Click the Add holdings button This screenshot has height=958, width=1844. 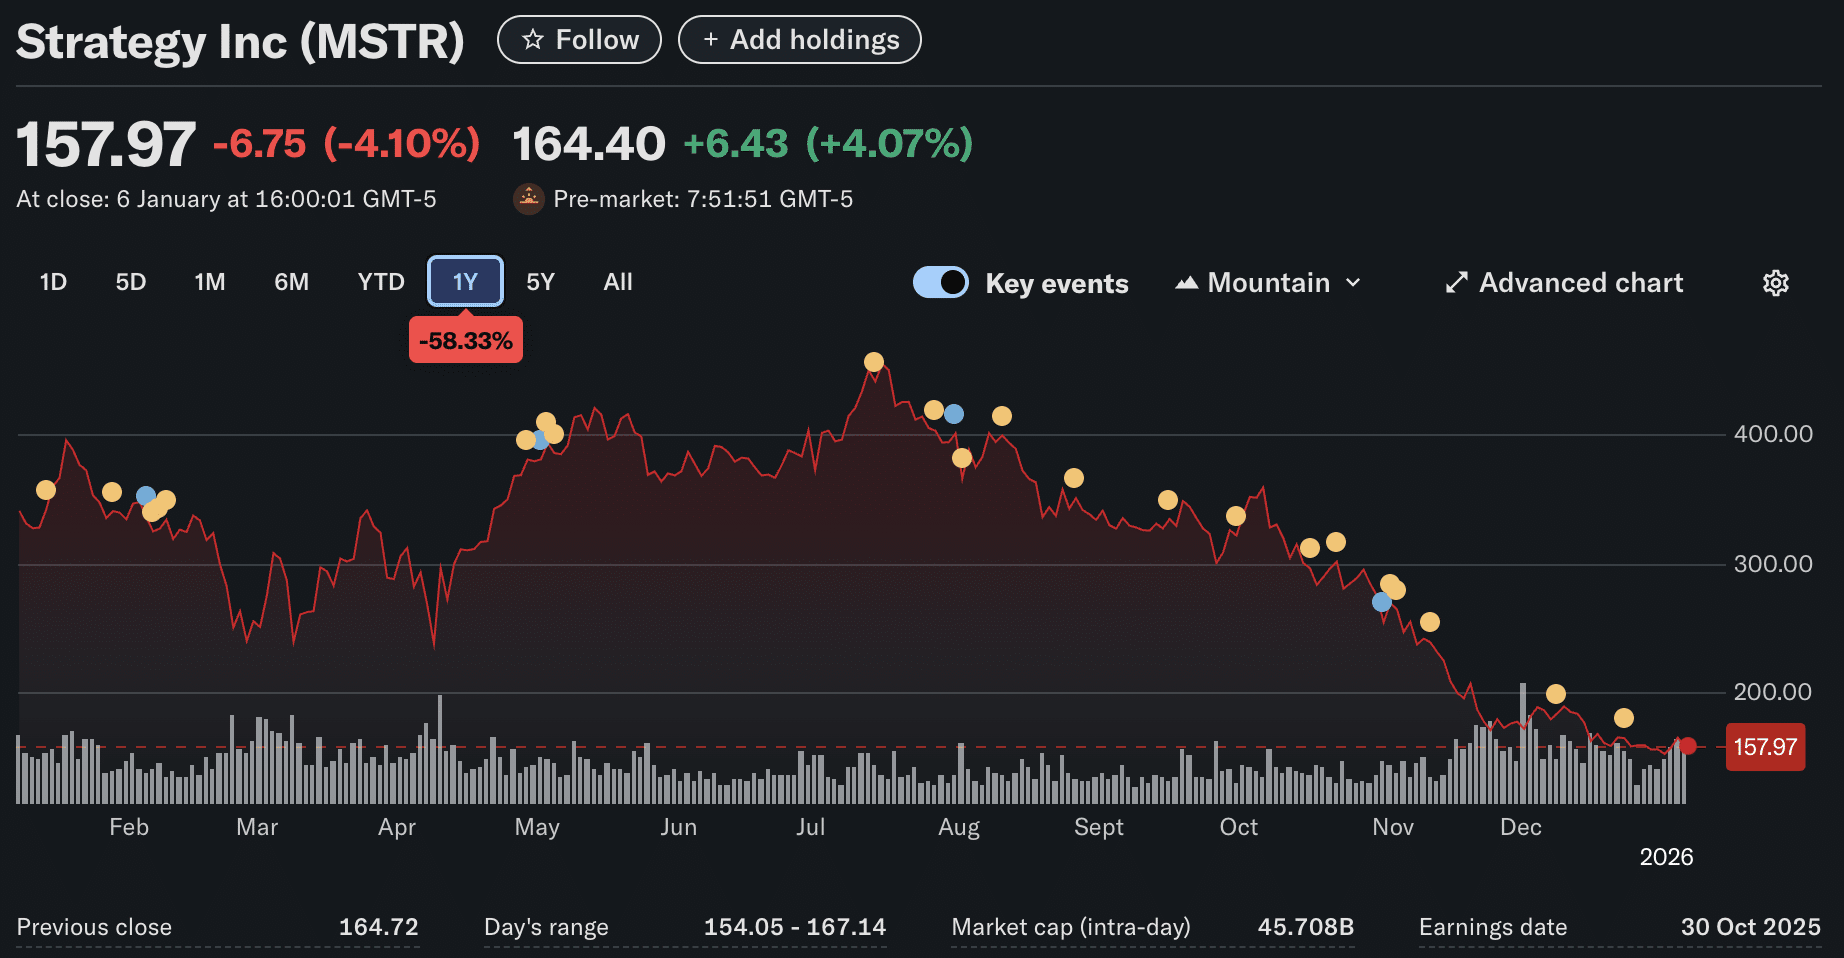[799, 40]
